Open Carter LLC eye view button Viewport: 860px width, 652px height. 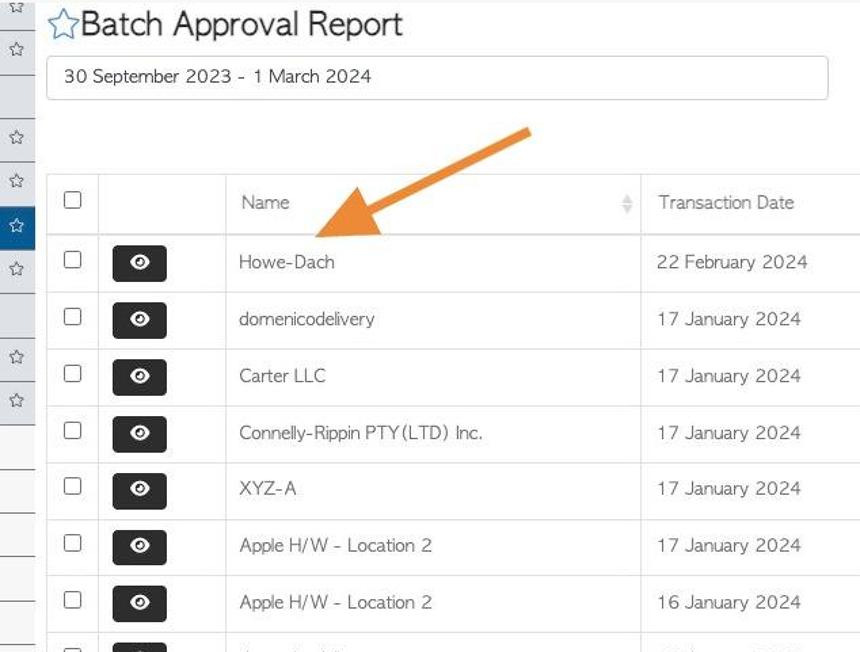coord(139,377)
